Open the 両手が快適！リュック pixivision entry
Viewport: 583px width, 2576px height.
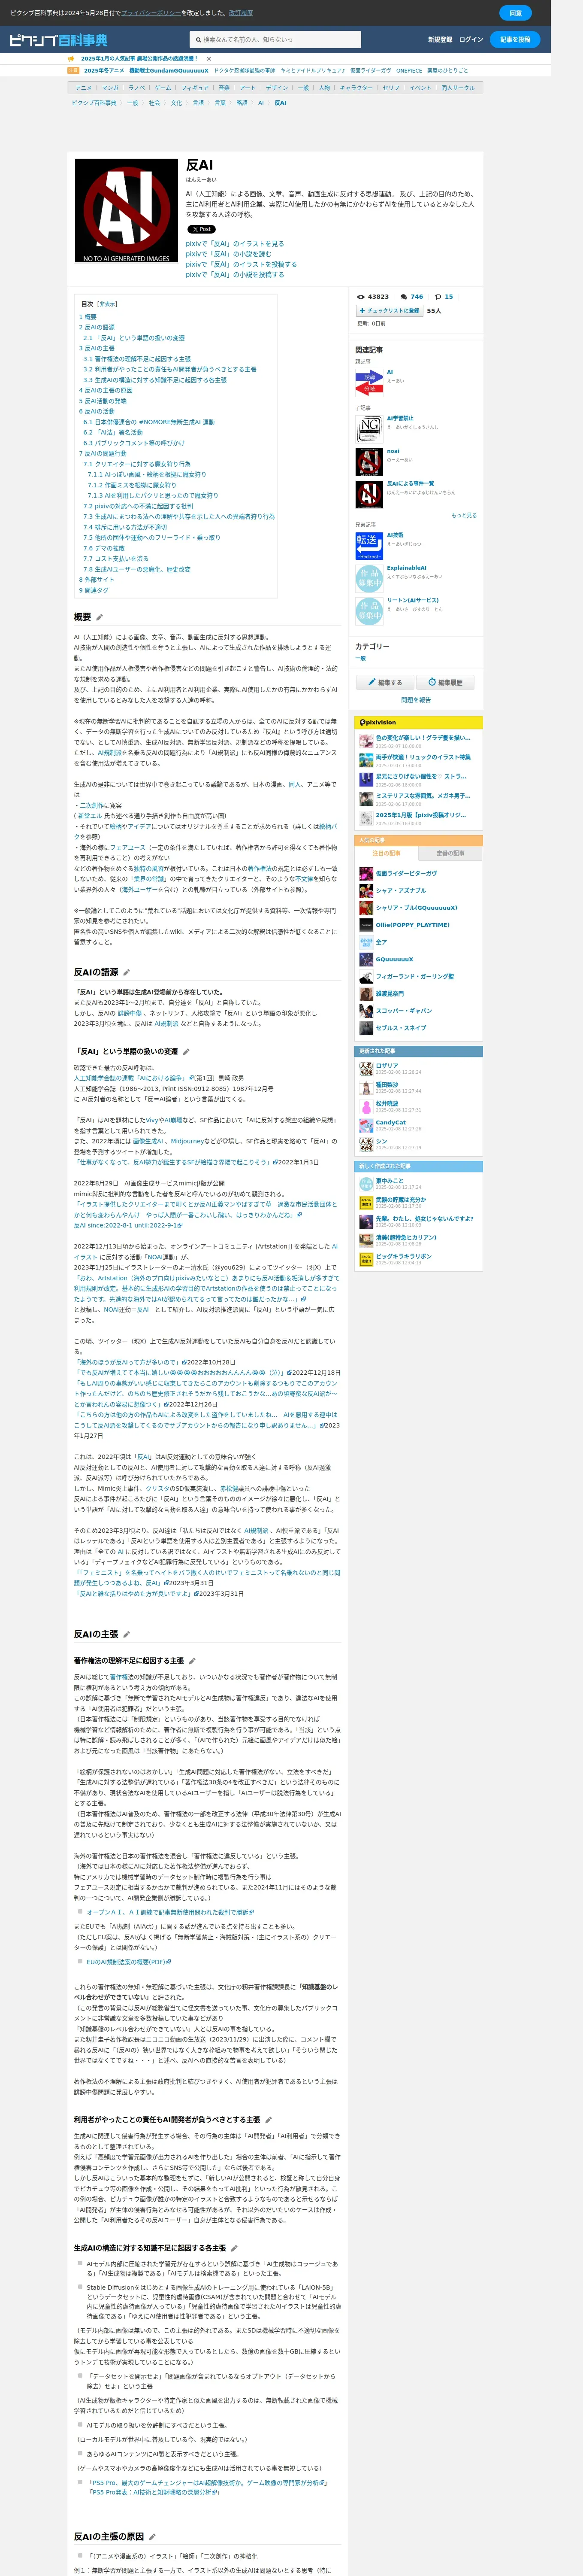point(422,757)
